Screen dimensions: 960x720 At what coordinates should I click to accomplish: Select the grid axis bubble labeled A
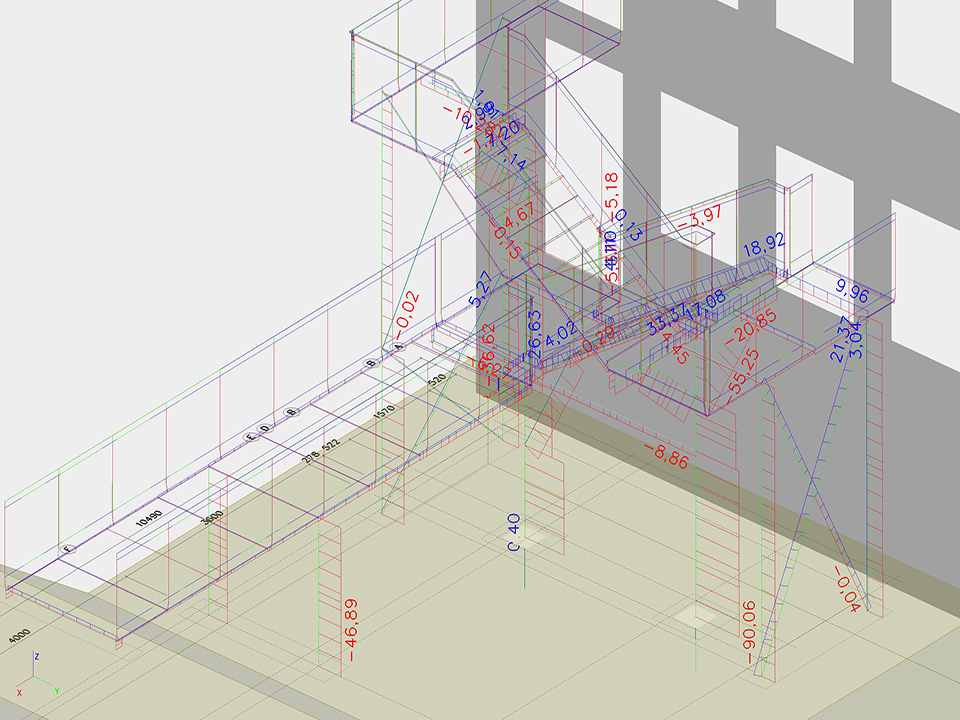coord(398,347)
